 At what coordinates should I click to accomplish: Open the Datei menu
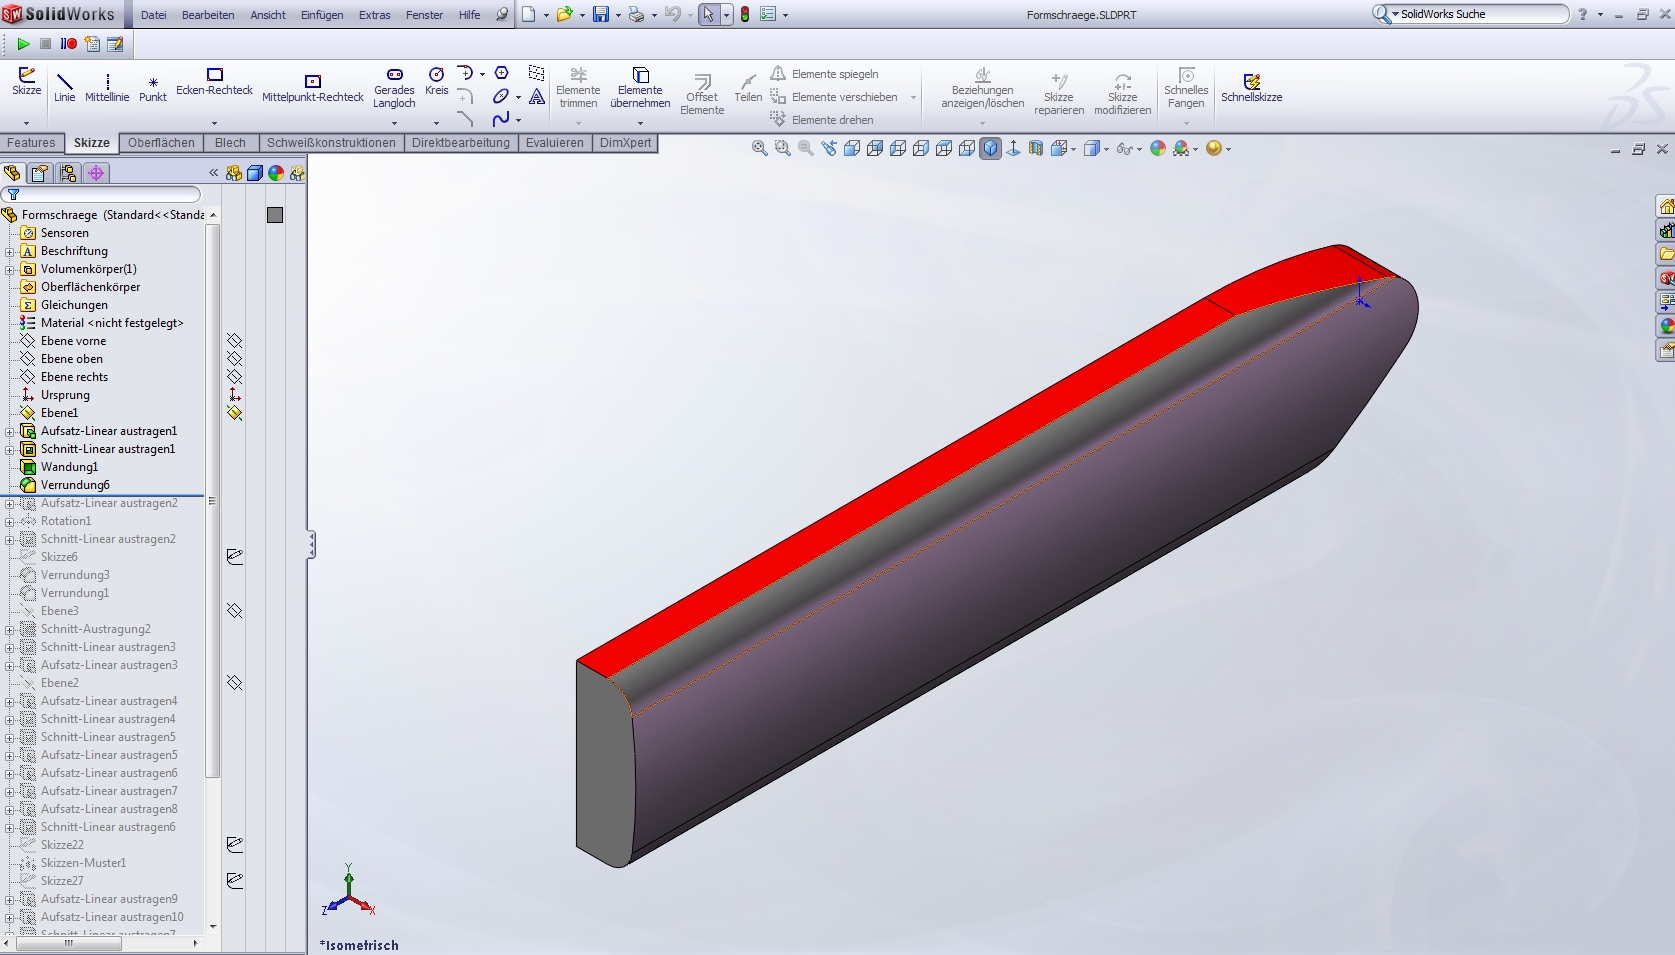coord(154,15)
